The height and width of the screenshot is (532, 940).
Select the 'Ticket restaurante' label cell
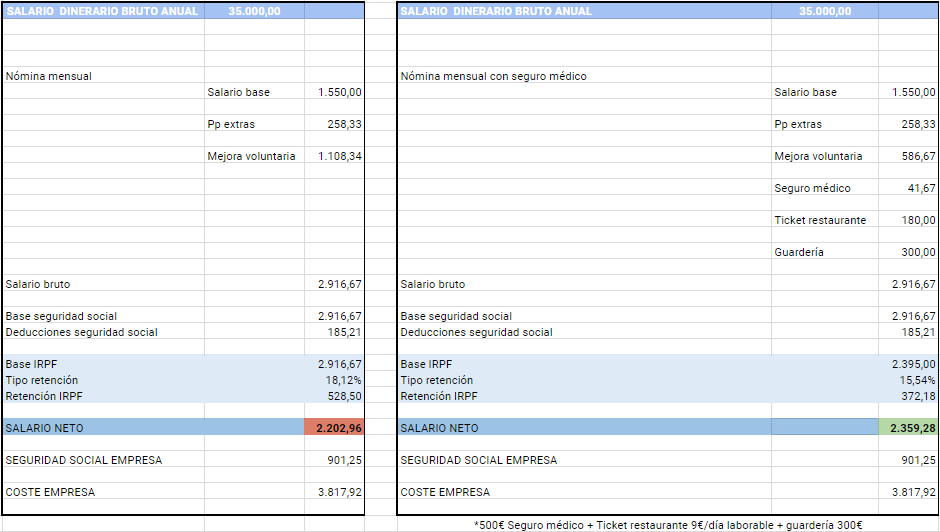(x=820, y=220)
